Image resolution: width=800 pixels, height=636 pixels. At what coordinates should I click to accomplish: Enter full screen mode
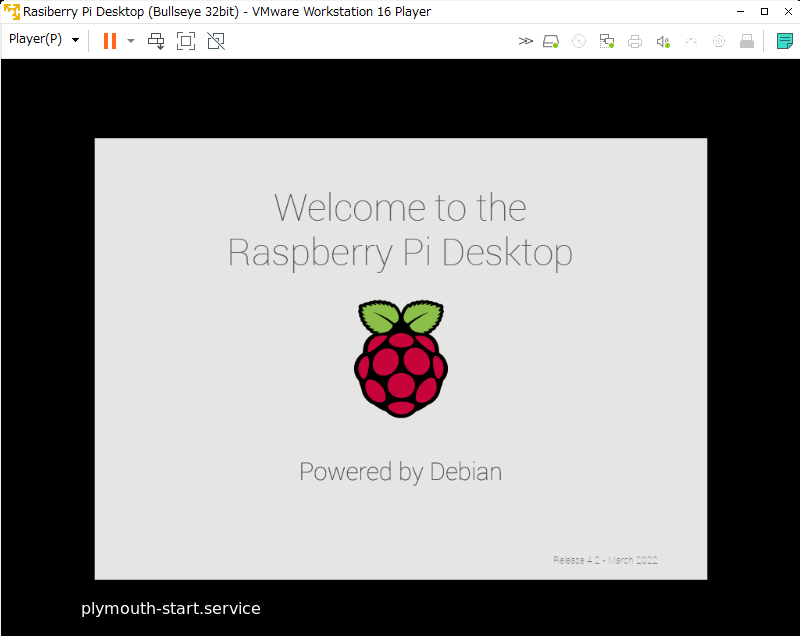186,41
